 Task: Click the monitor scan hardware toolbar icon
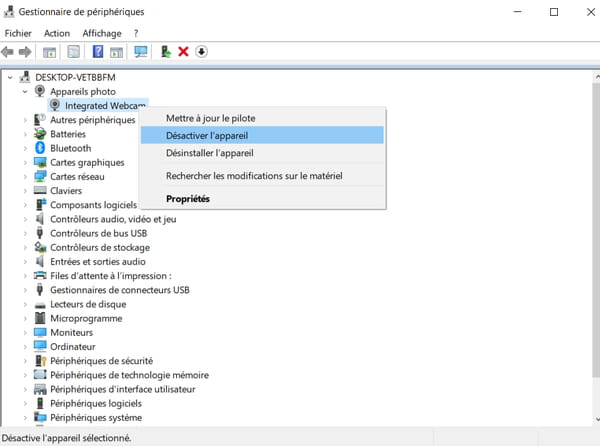141,52
